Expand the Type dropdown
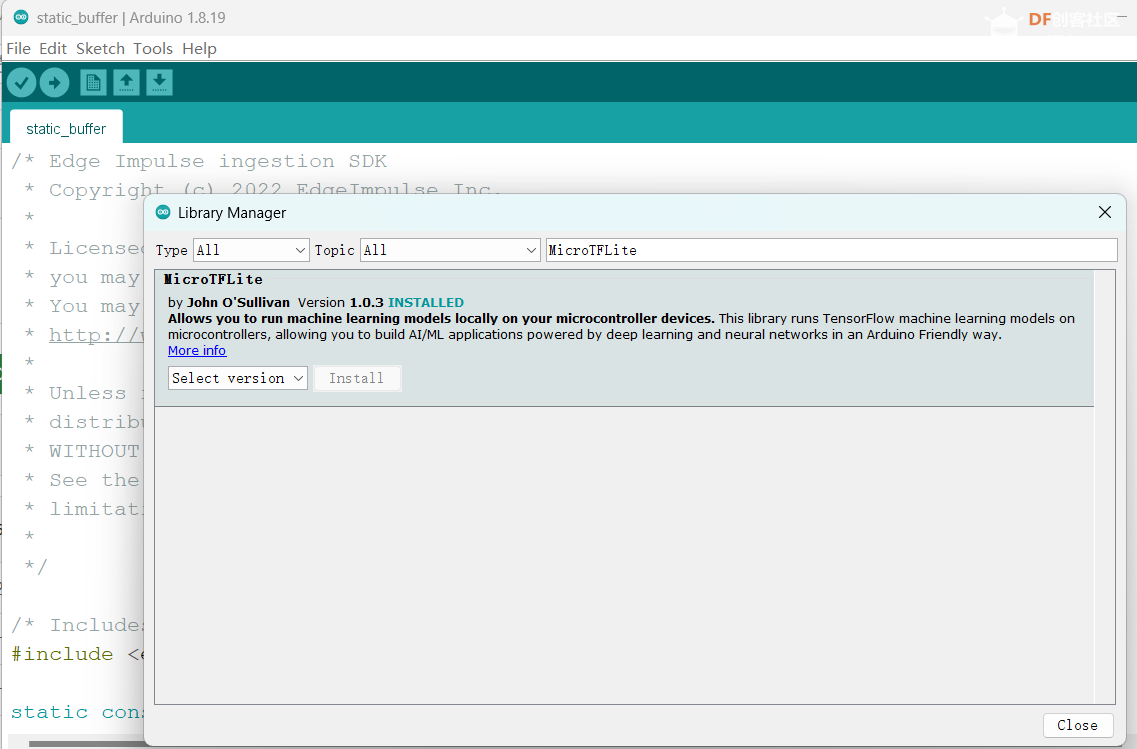The image size is (1137, 749). pos(251,250)
